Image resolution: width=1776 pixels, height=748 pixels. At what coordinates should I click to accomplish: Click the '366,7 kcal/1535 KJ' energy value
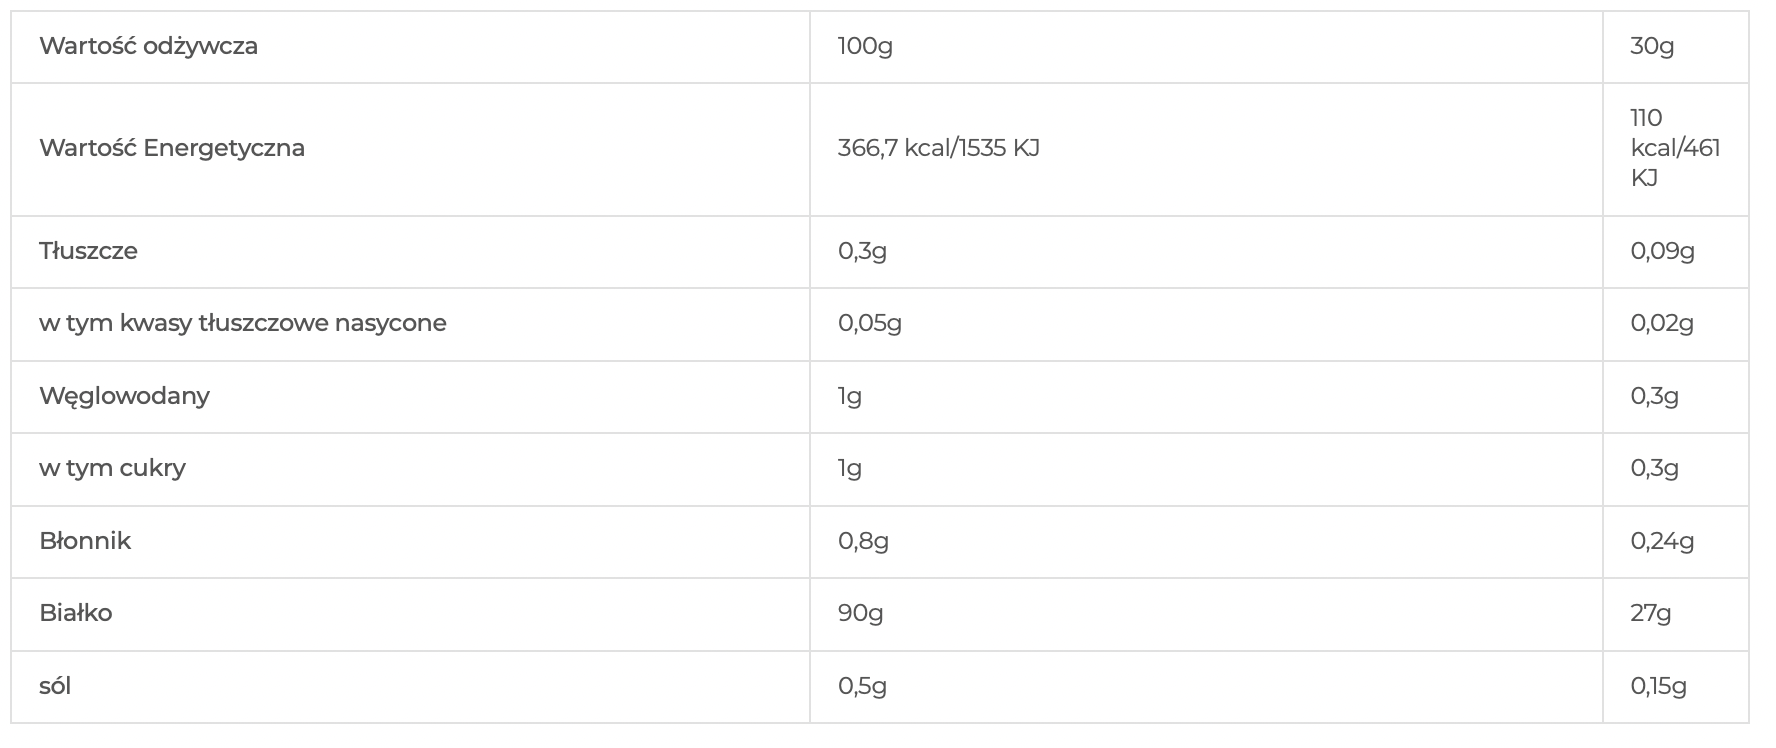click(x=938, y=148)
